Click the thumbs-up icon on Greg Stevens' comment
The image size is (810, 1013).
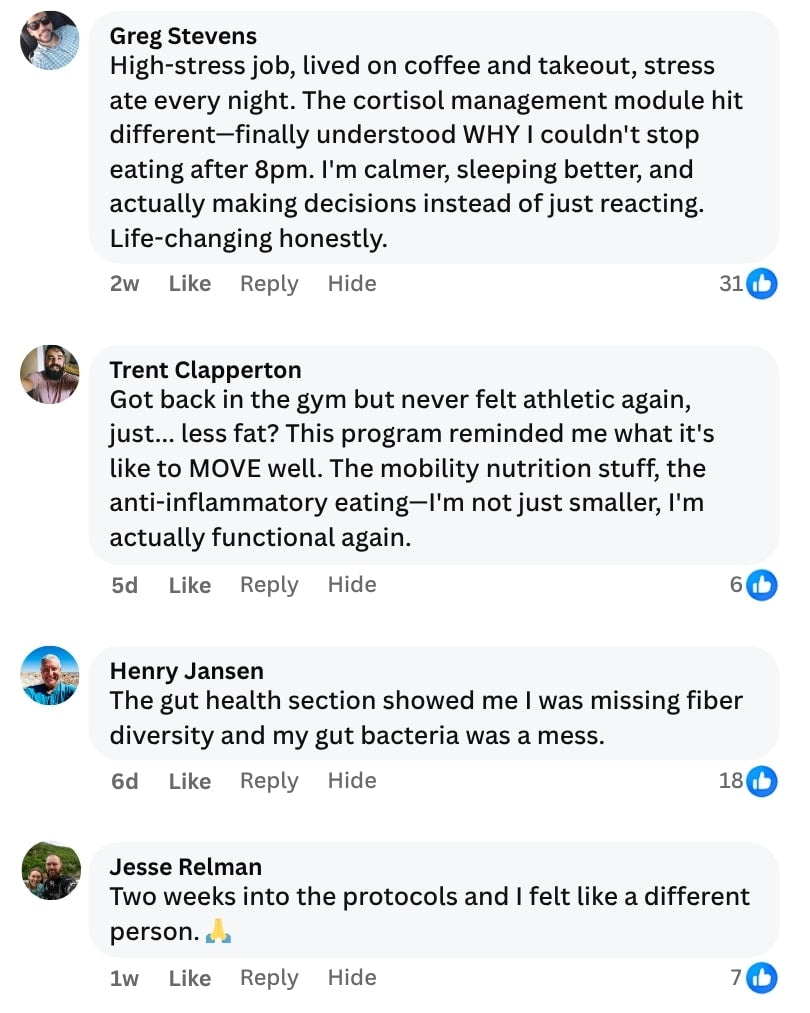[762, 284]
